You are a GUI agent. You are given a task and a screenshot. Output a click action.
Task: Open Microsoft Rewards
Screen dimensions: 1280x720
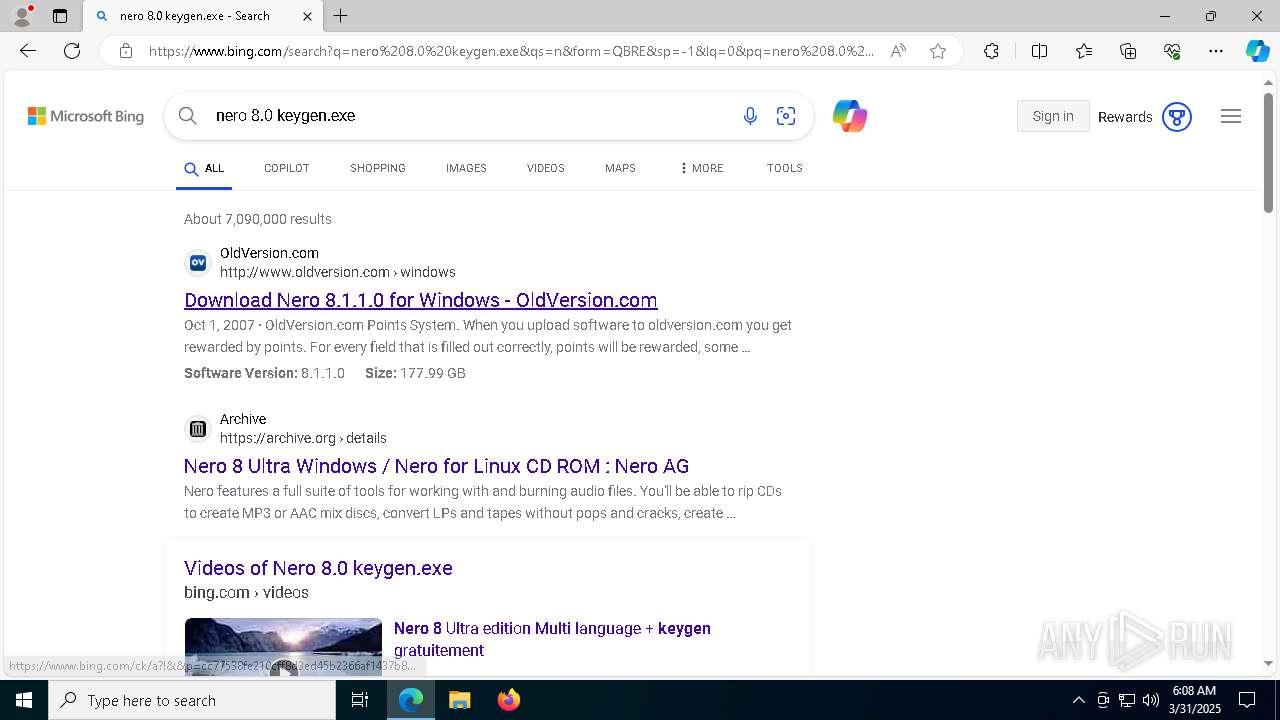pos(1145,117)
